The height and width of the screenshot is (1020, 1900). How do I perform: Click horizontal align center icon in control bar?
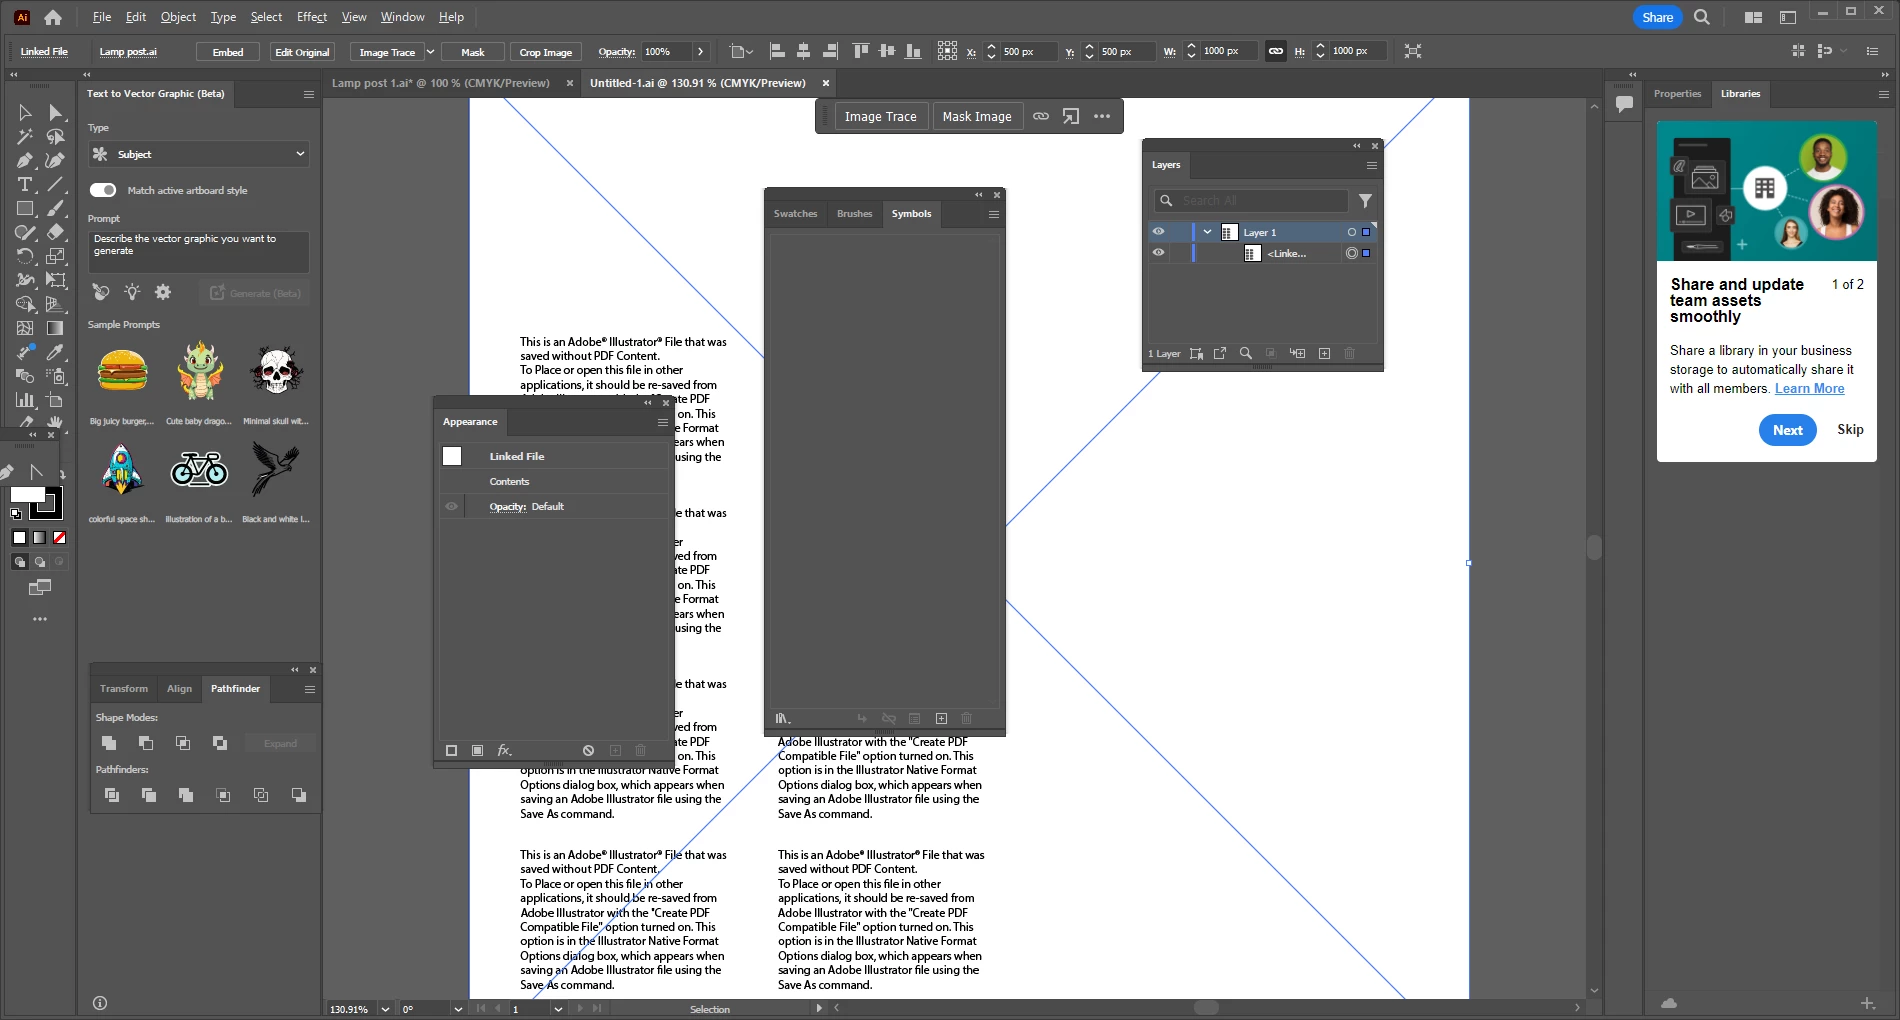coord(803,51)
